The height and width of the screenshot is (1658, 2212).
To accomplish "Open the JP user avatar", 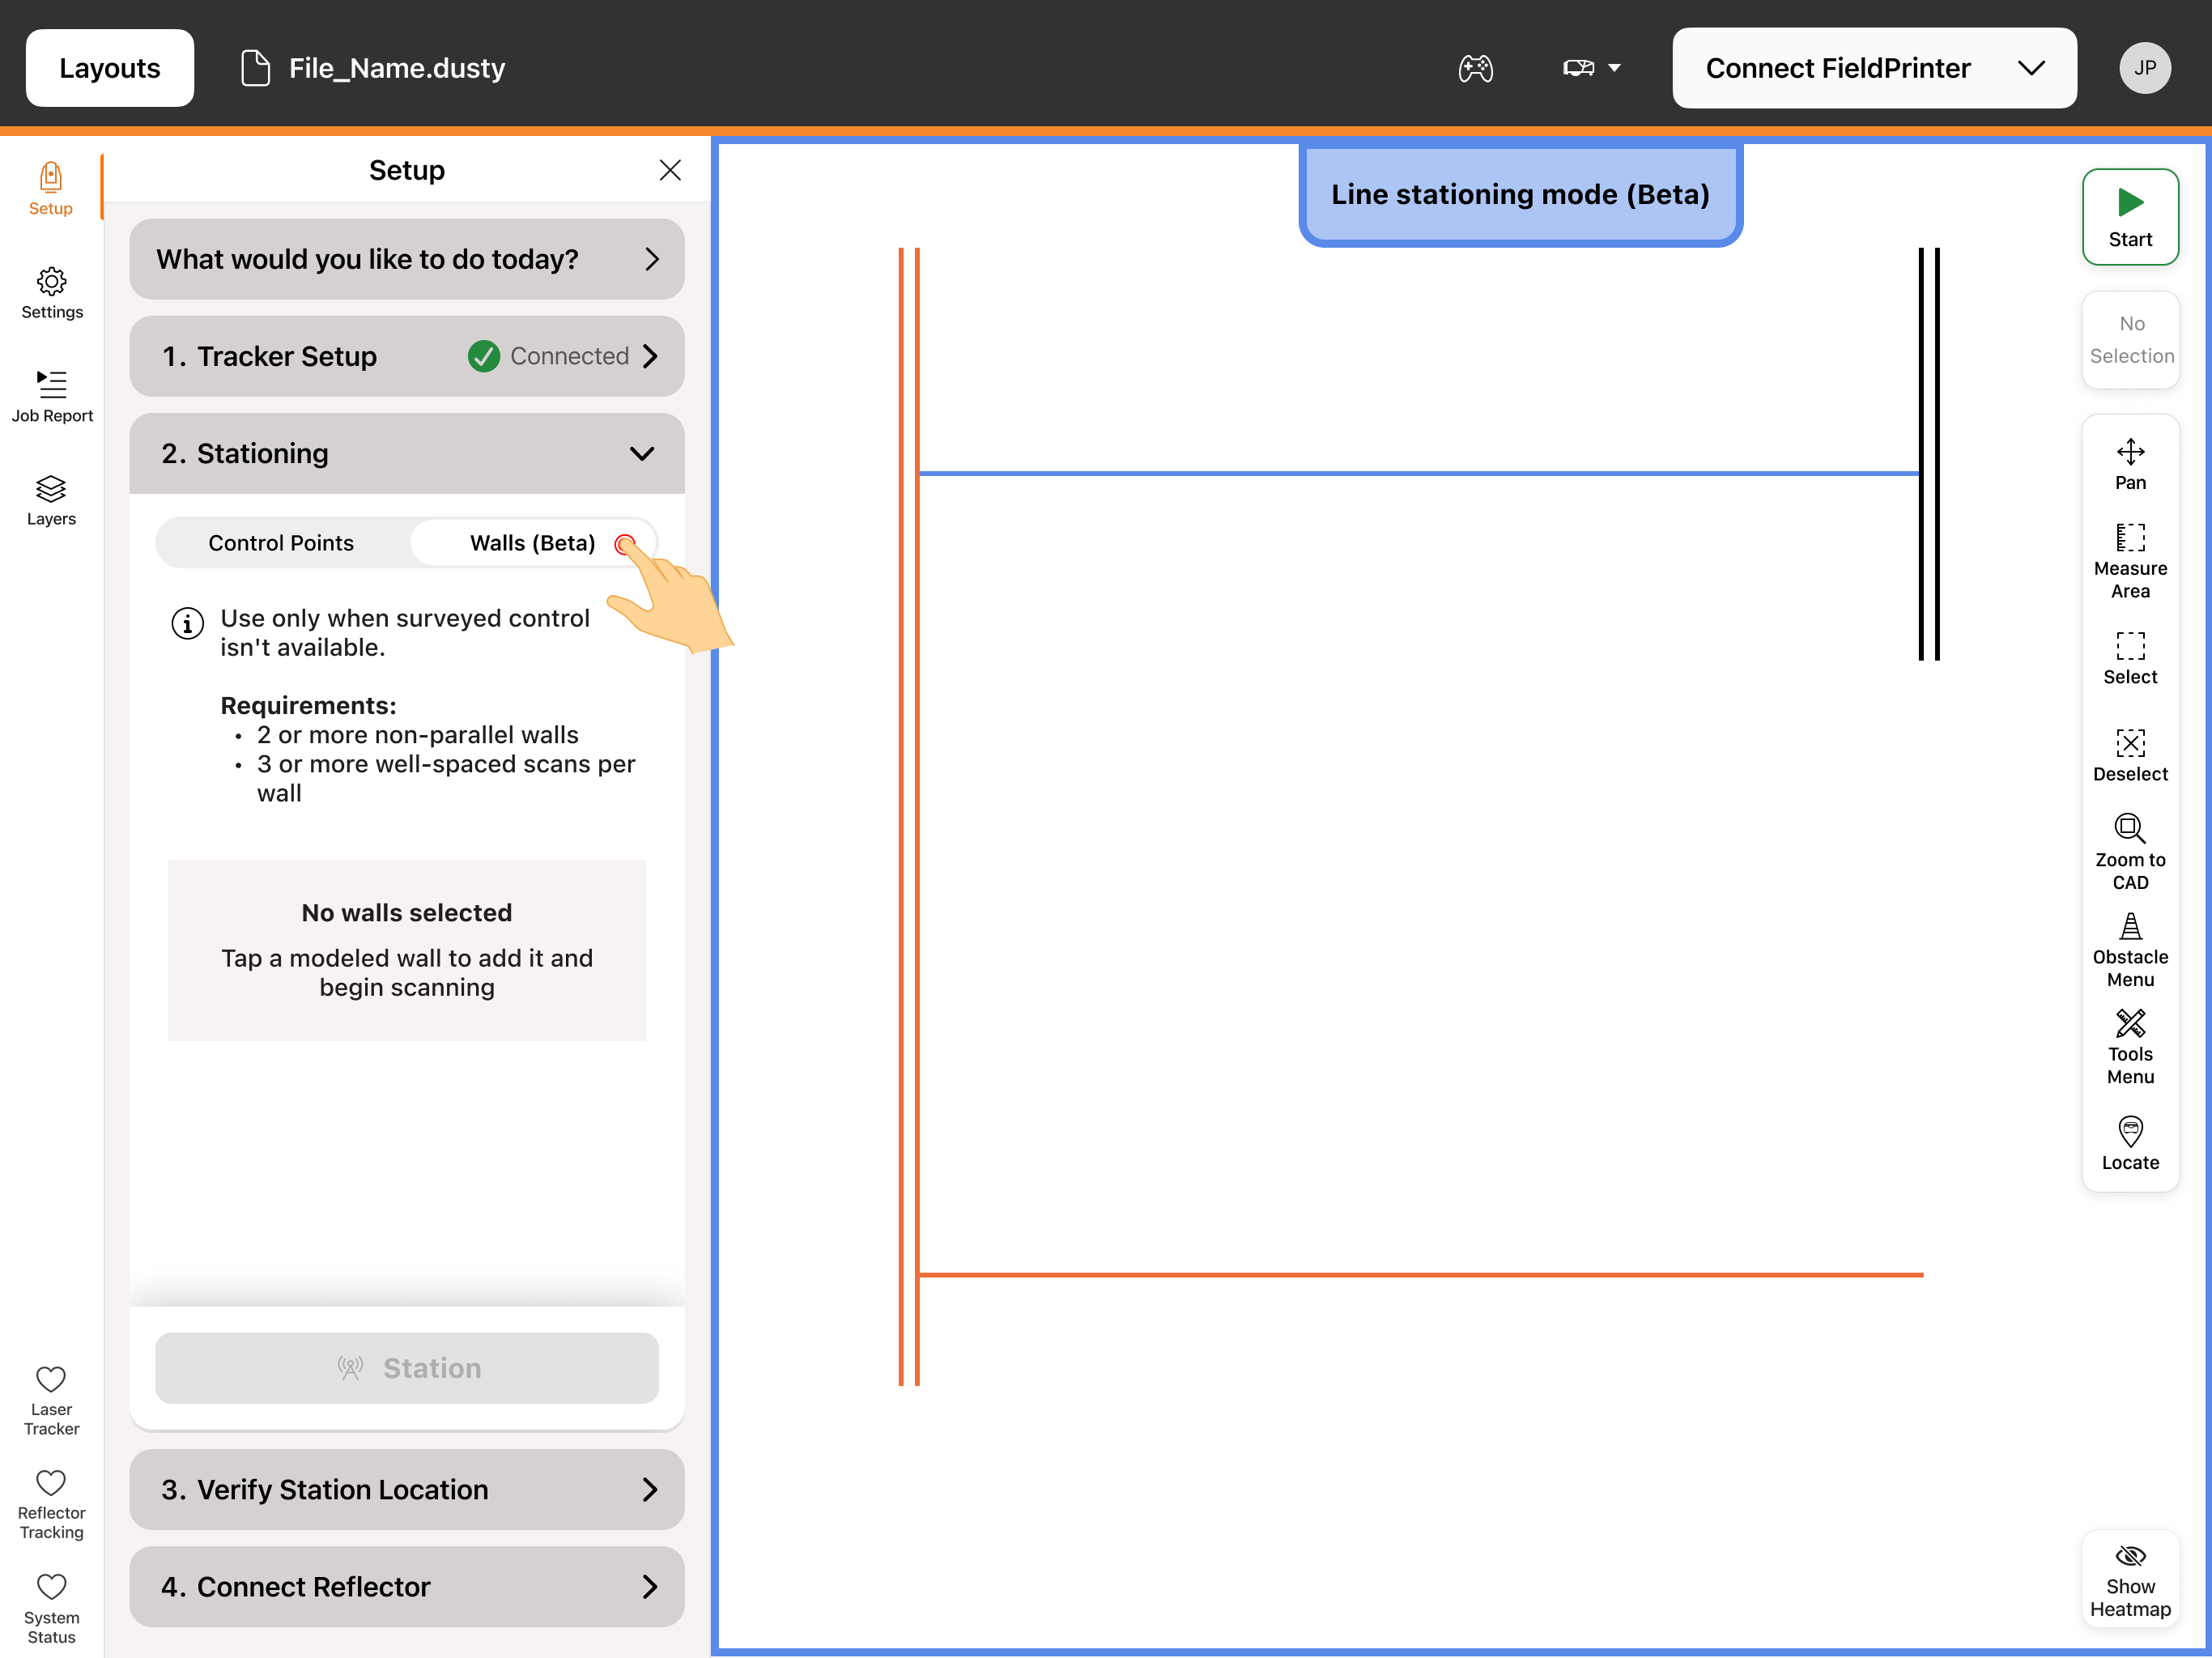I will 2145,68.
